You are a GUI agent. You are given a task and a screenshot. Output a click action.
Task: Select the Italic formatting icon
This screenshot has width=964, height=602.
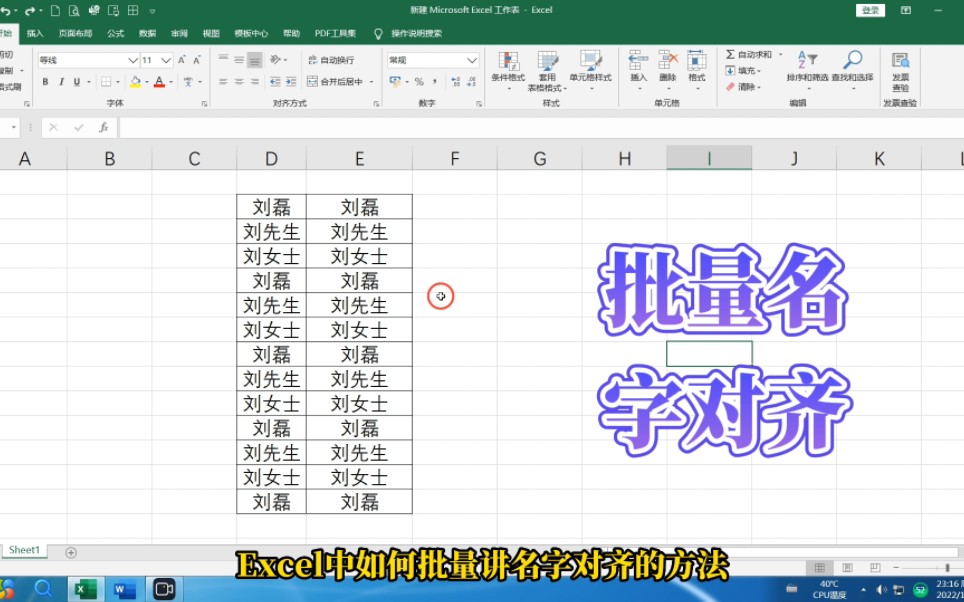click(61, 82)
